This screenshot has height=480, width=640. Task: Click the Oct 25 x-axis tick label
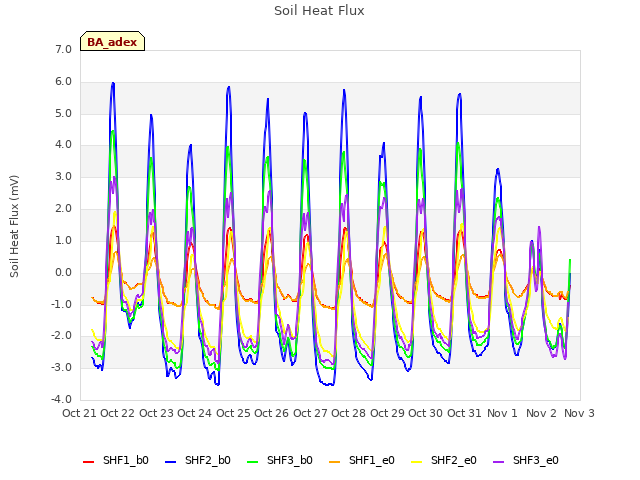[233, 413]
